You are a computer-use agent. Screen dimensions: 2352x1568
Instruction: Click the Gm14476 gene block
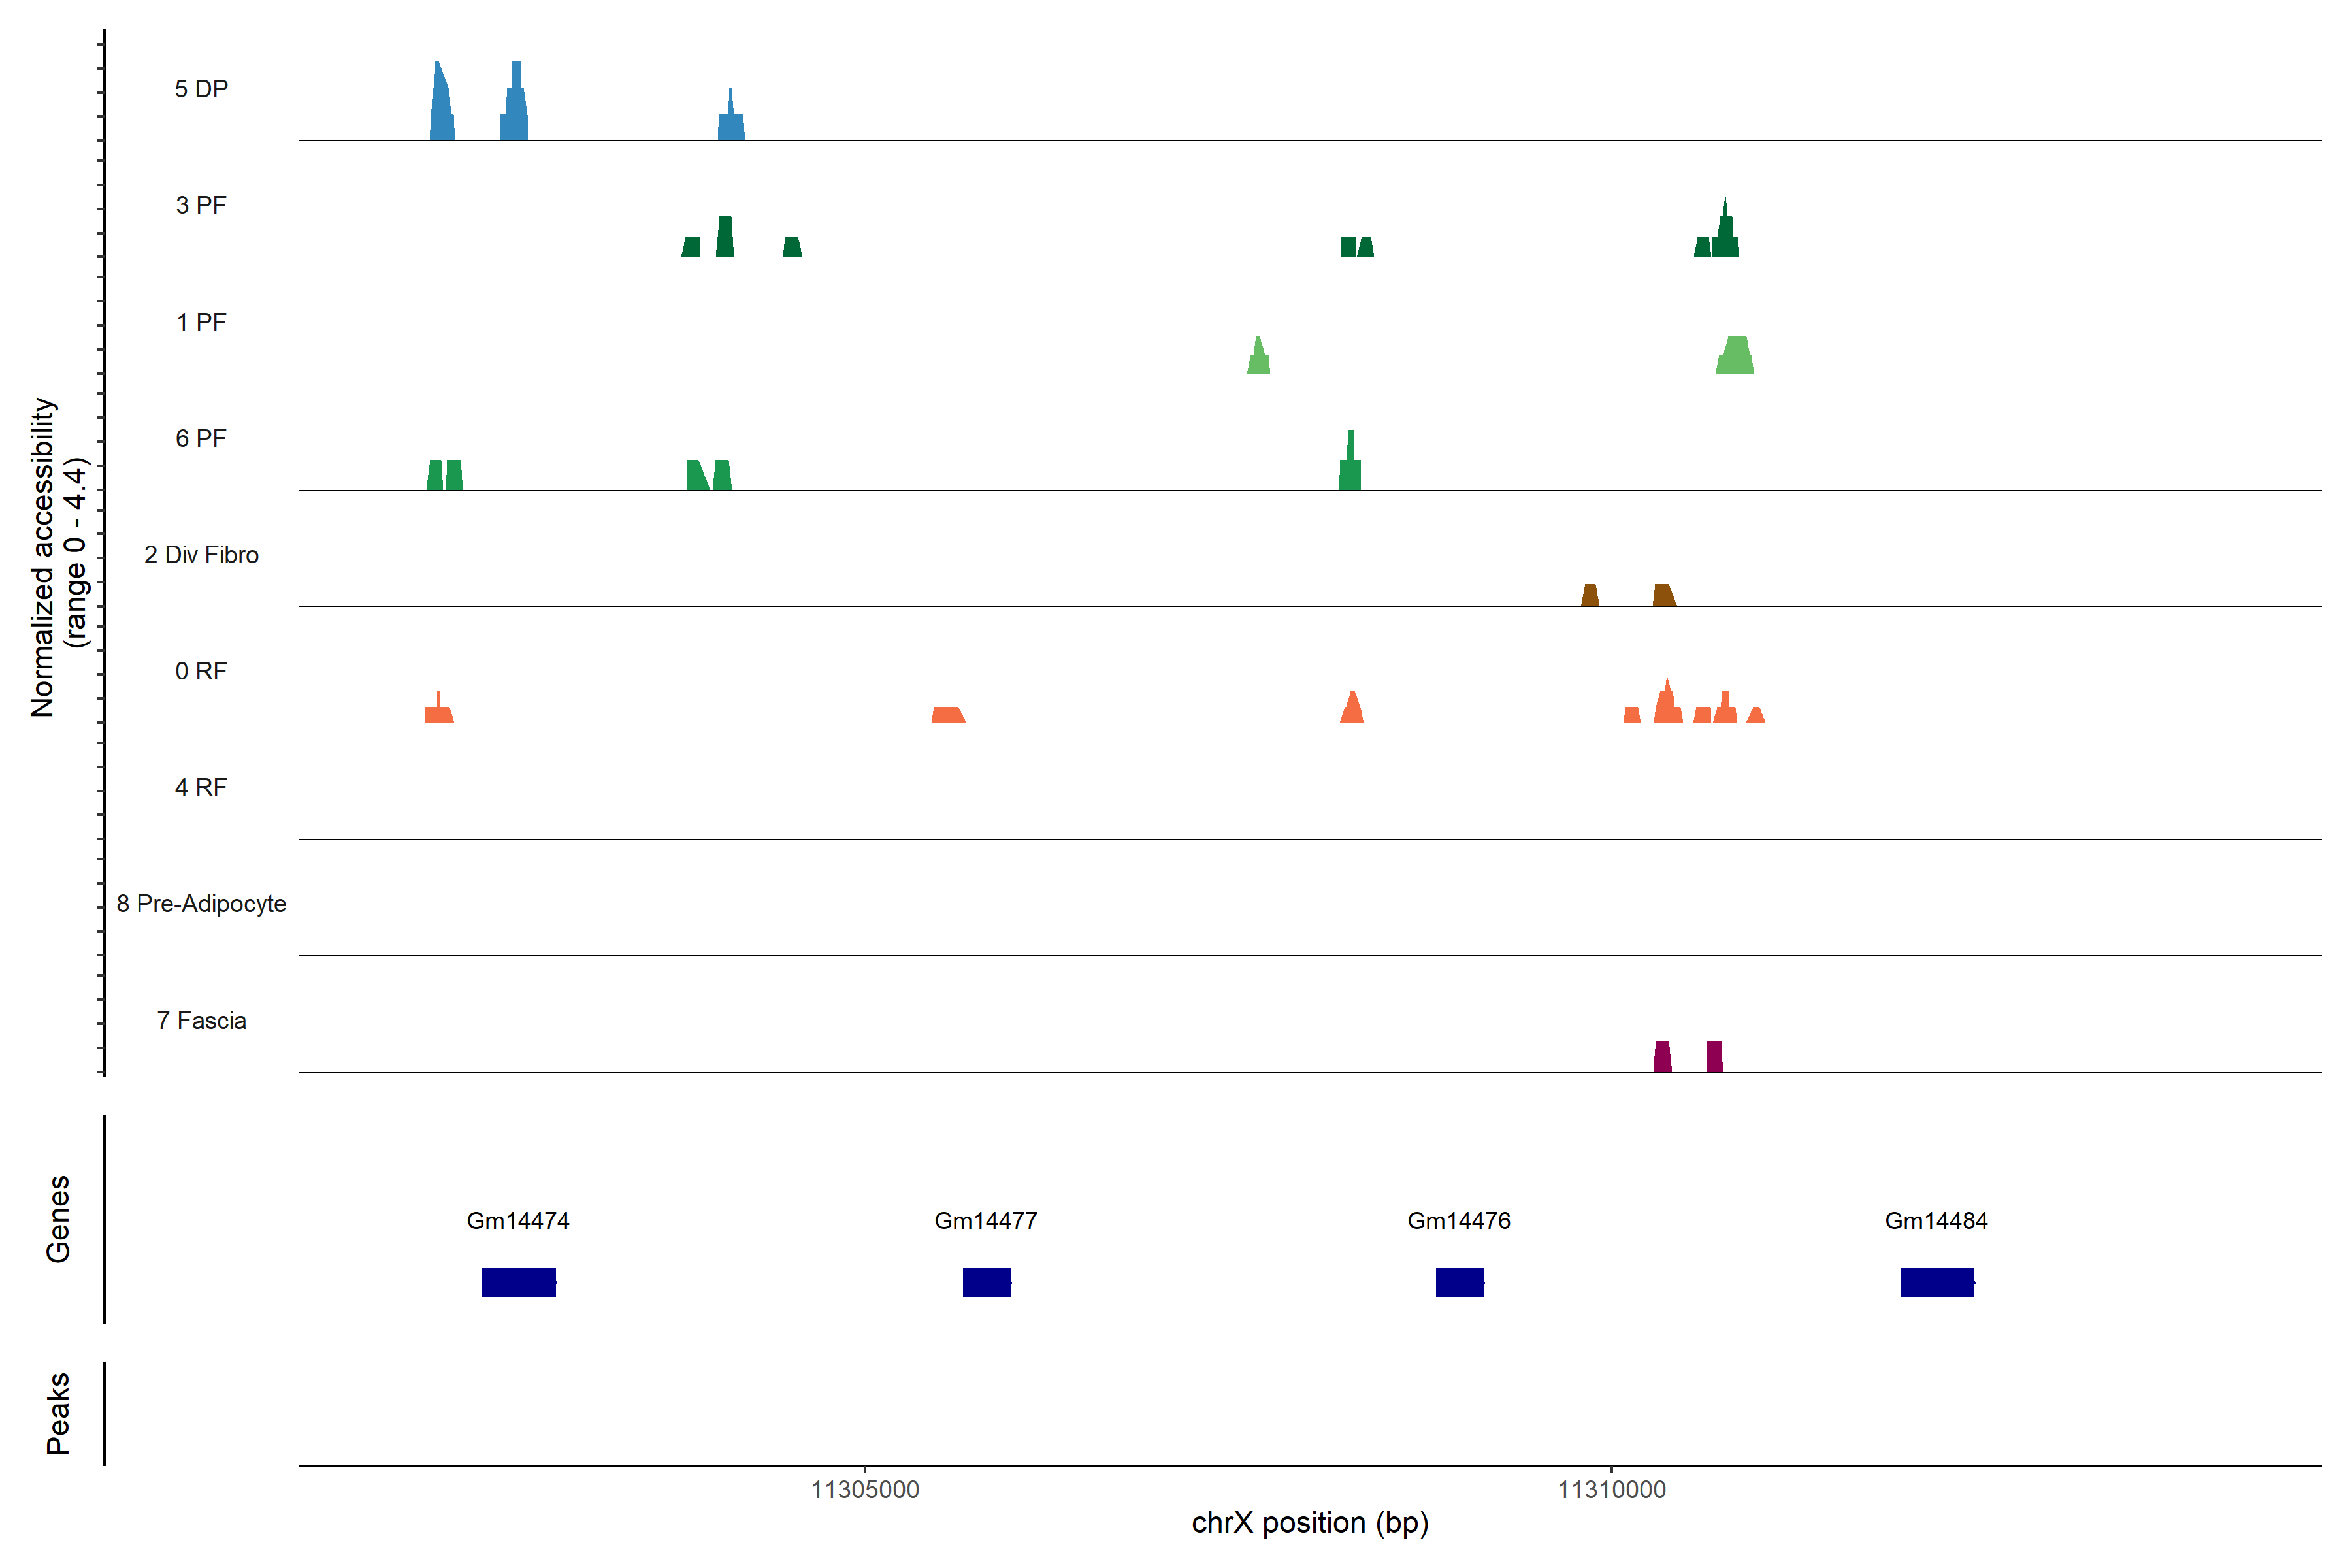click(x=1459, y=1282)
